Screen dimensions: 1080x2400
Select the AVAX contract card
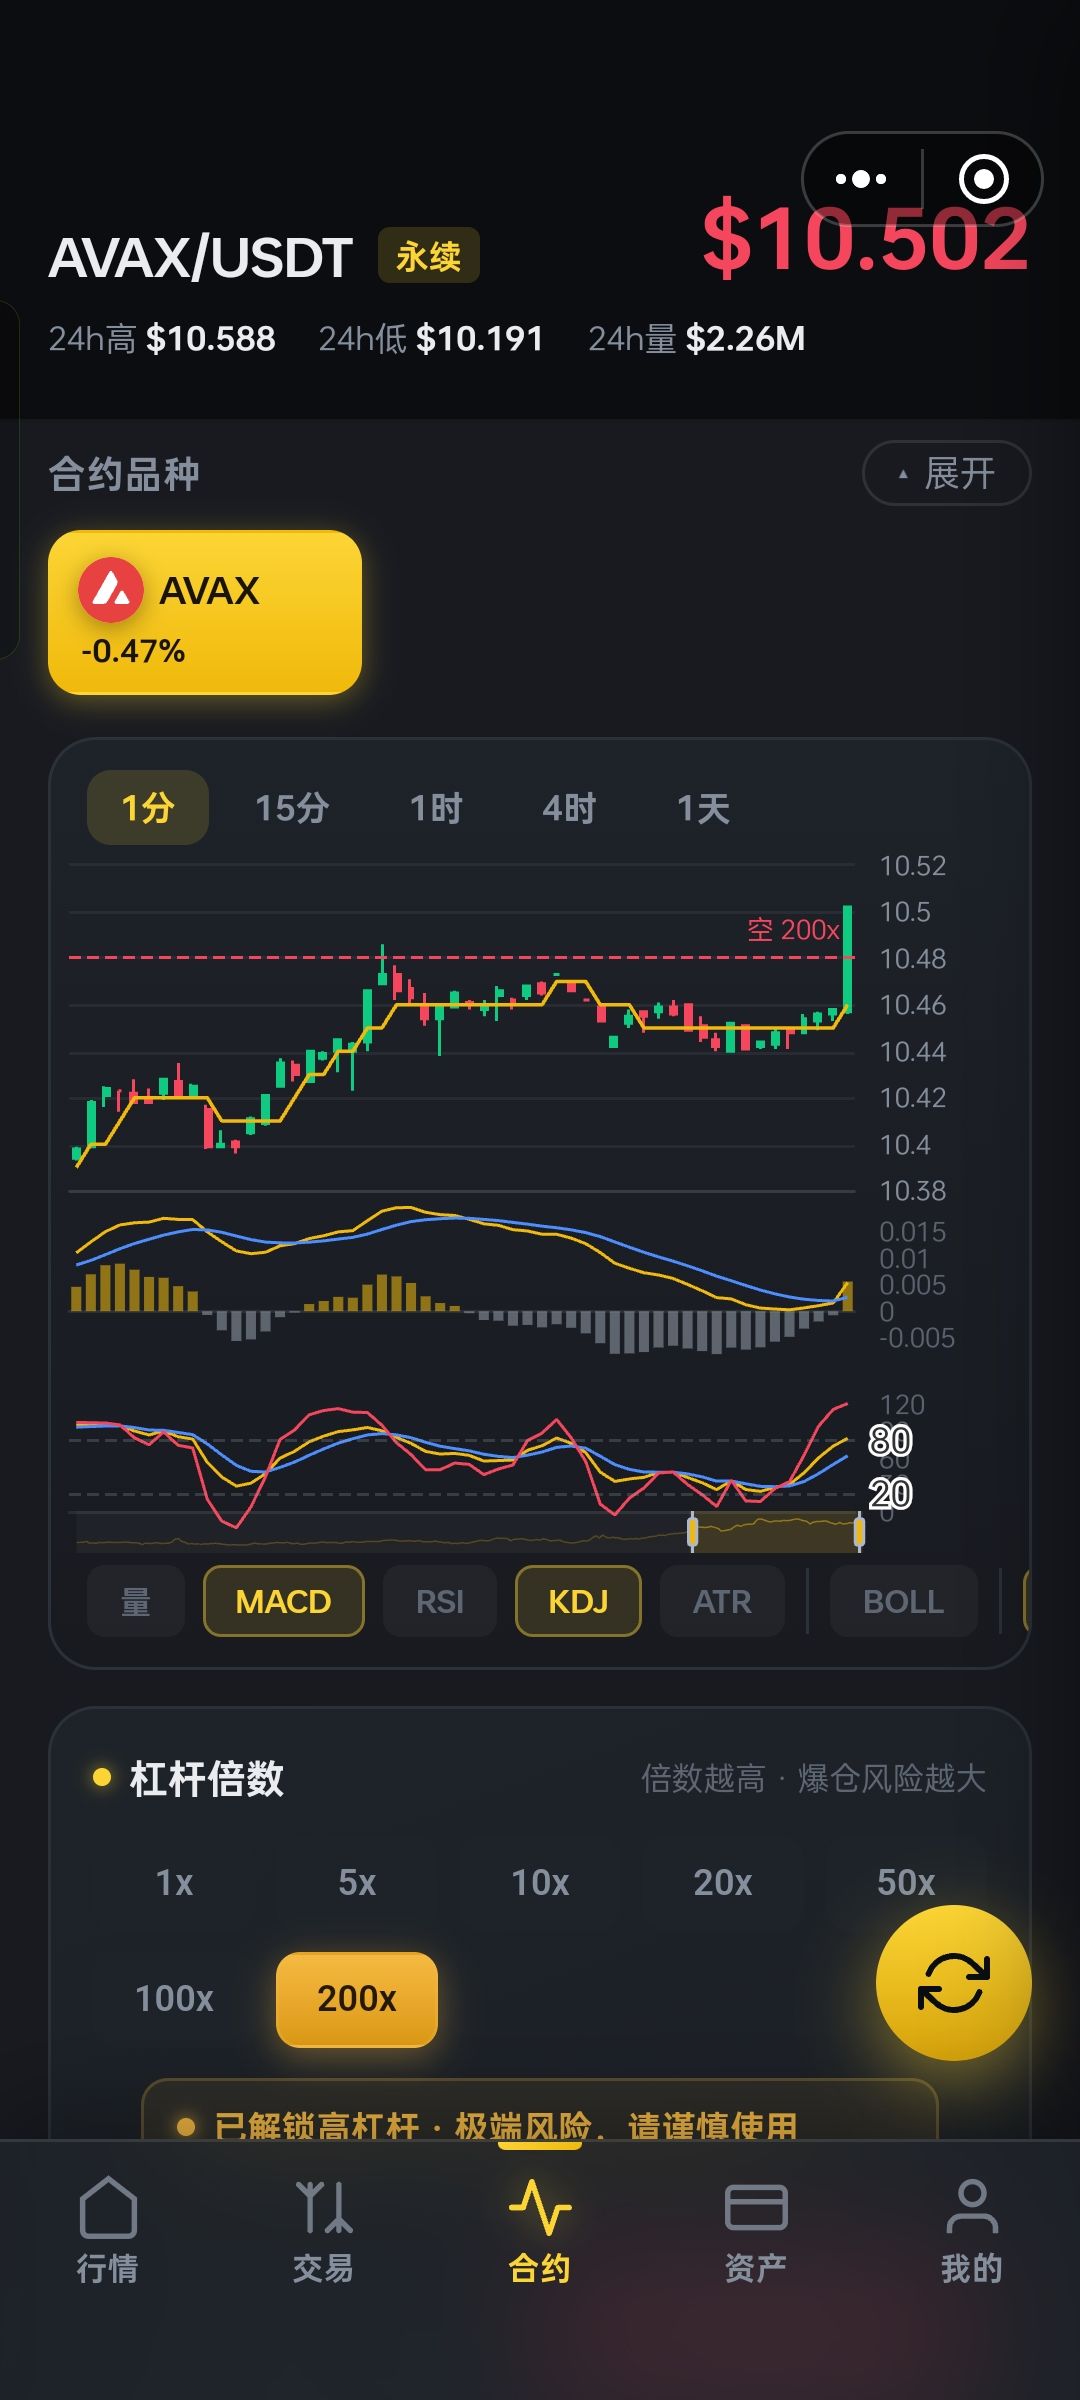click(205, 612)
